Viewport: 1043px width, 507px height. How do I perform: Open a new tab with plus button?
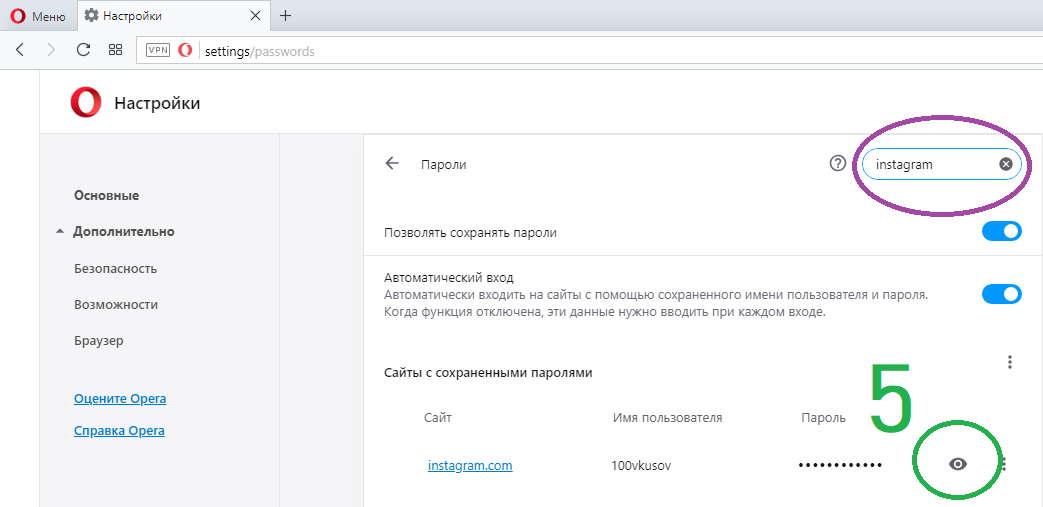[286, 15]
